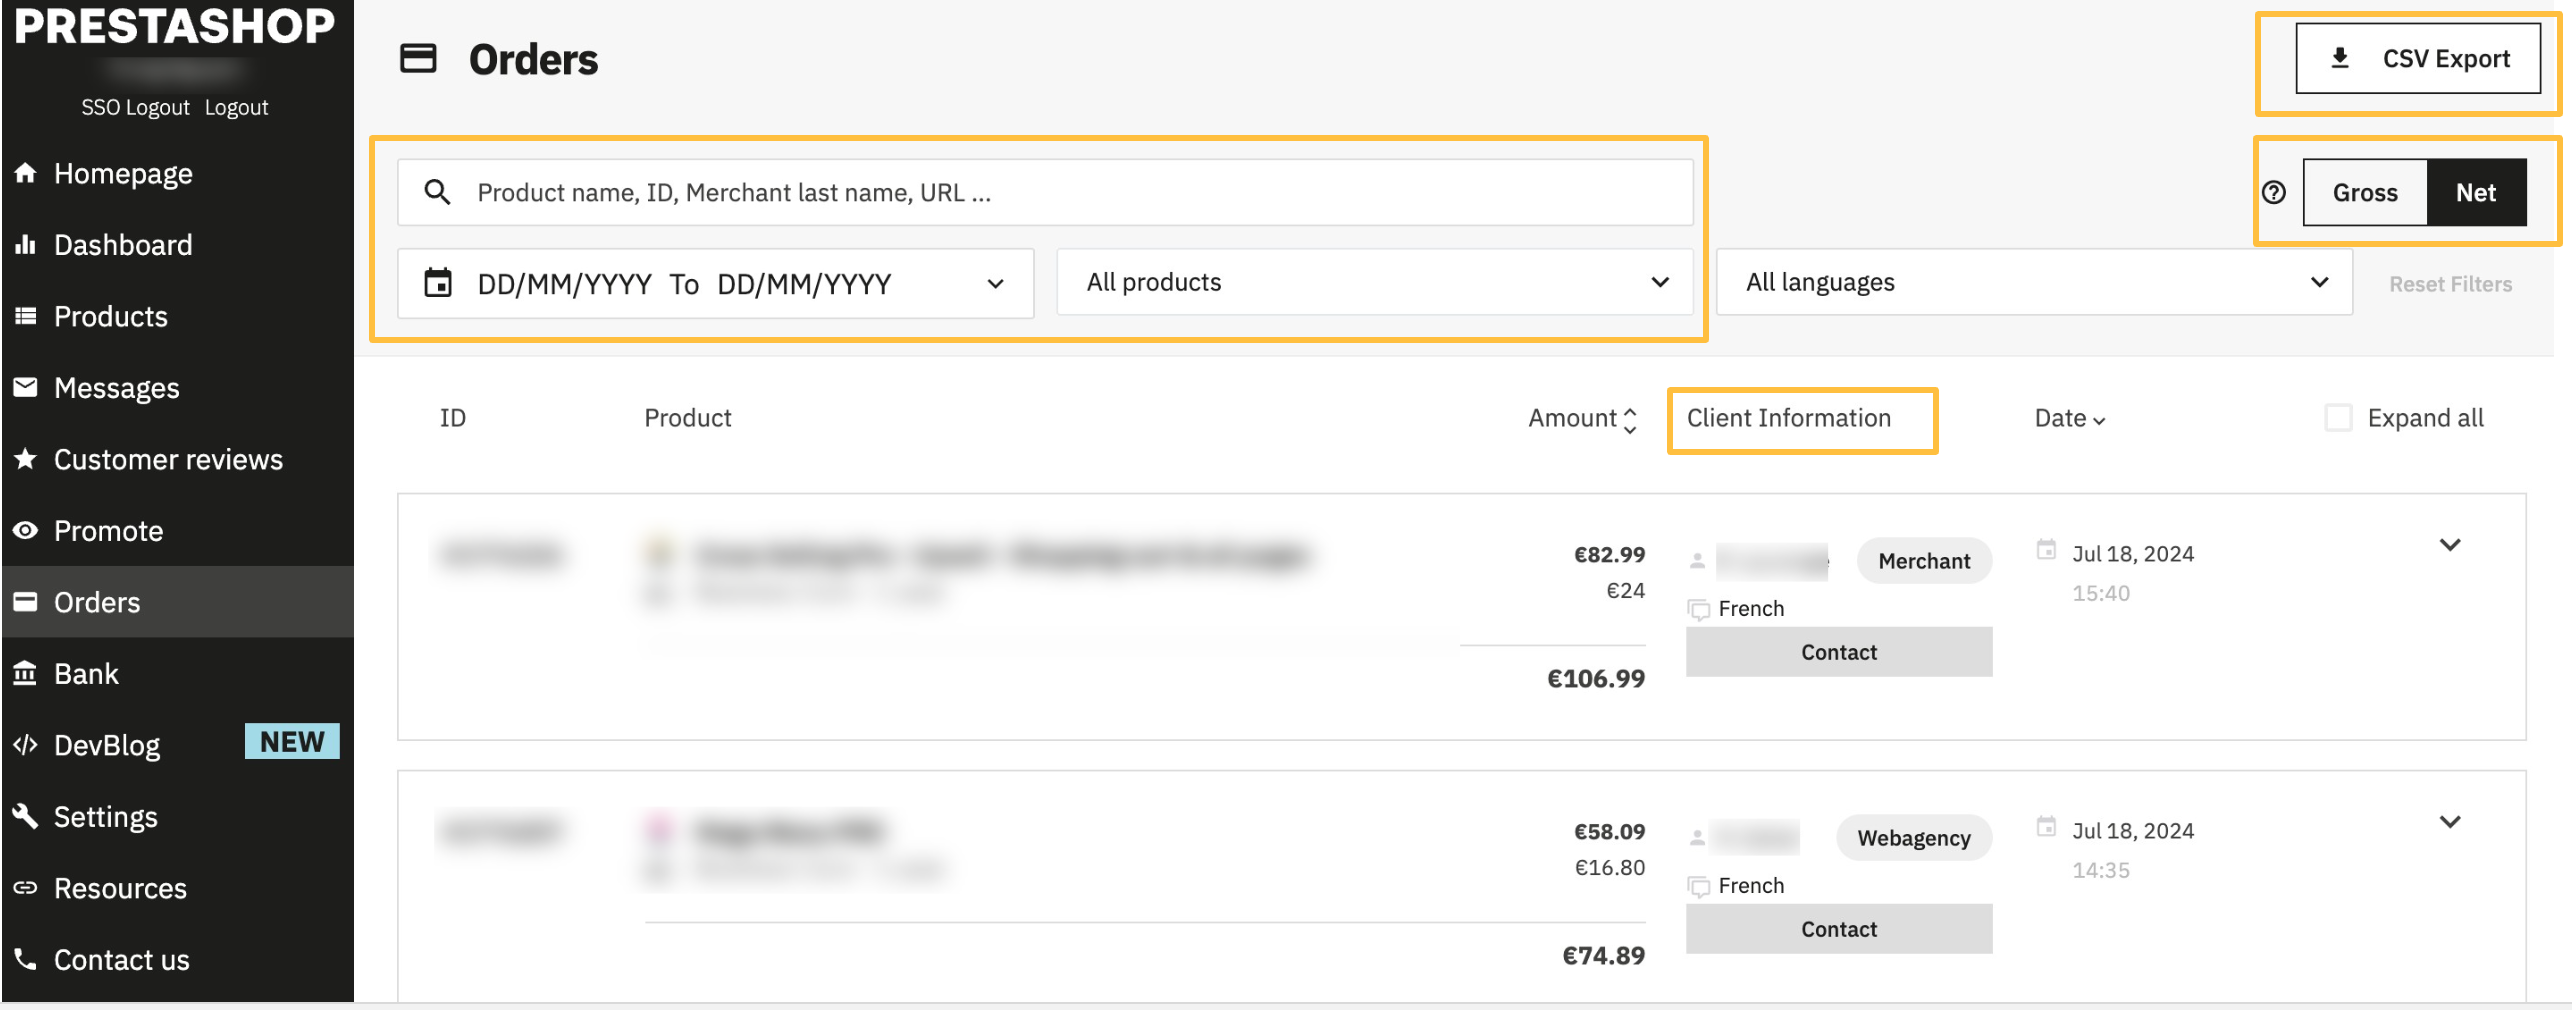Viewport: 2572px width, 1010px height.
Task: Click the Product column header
Action: tap(688, 418)
